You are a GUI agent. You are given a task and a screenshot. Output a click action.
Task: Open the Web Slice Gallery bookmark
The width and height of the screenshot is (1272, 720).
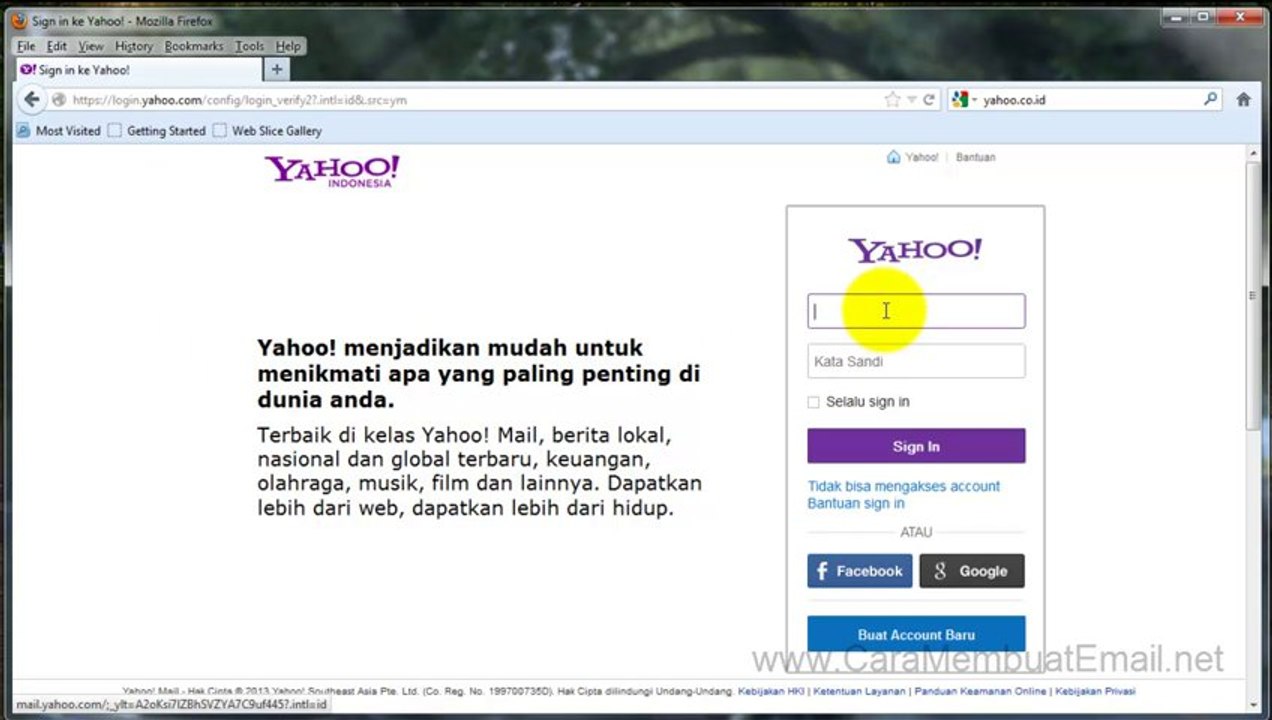[267, 131]
